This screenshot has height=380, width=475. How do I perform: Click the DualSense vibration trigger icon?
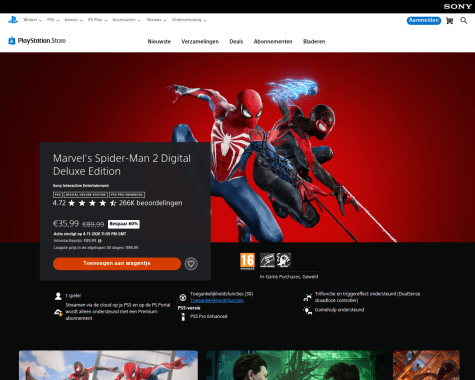tap(307, 297)
